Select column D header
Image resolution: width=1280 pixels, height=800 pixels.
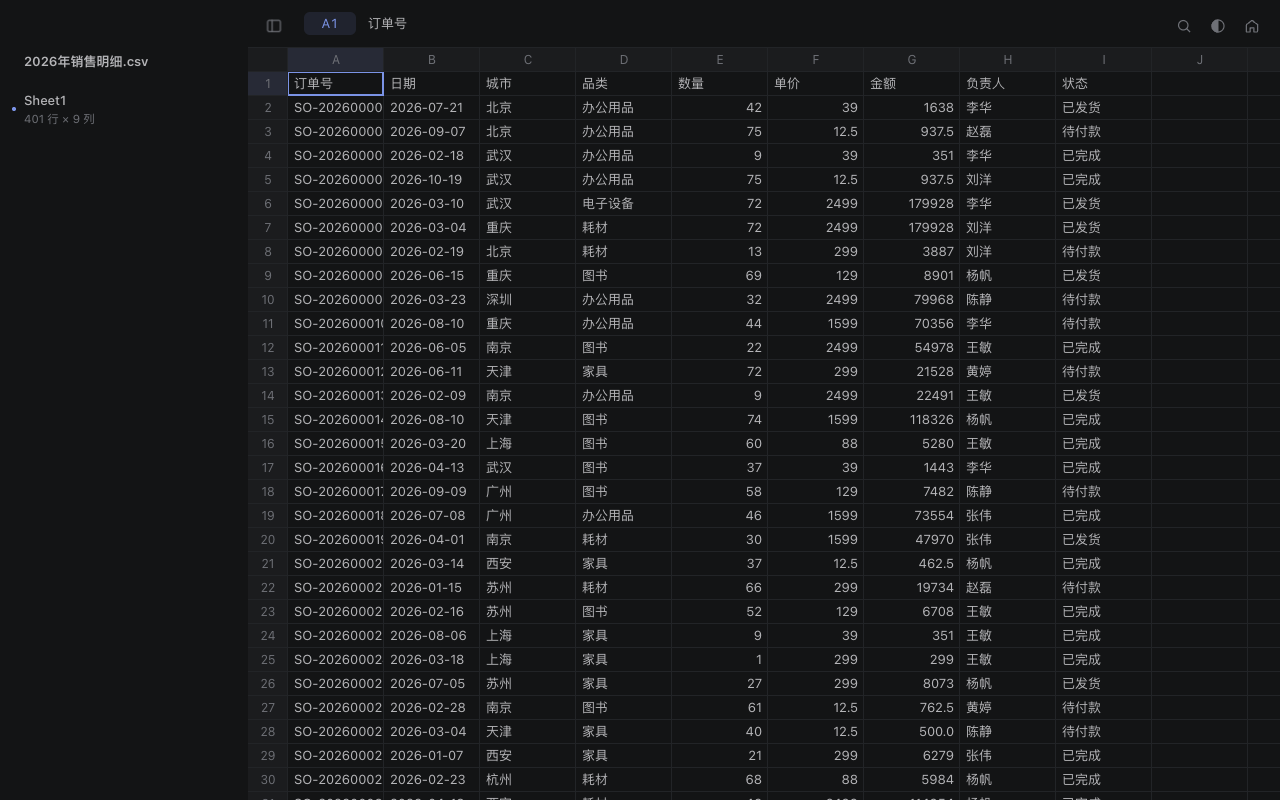[x=624, y=60]
